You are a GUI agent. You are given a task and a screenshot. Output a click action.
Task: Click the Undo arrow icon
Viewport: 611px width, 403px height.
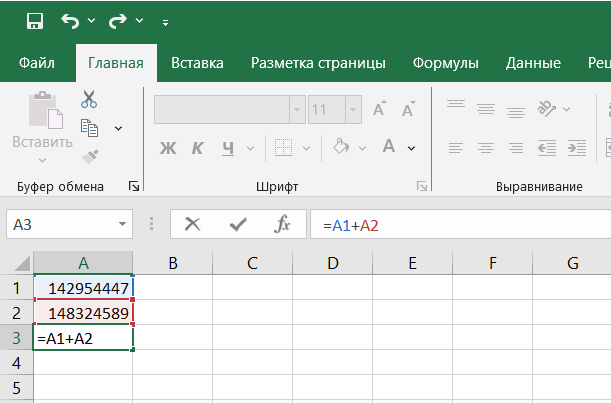pyautogui.click(x=69, y=20)
